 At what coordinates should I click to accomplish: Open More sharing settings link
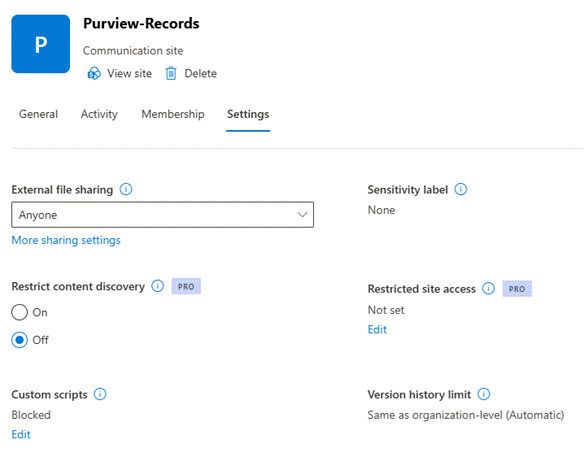tap(66, 240)
